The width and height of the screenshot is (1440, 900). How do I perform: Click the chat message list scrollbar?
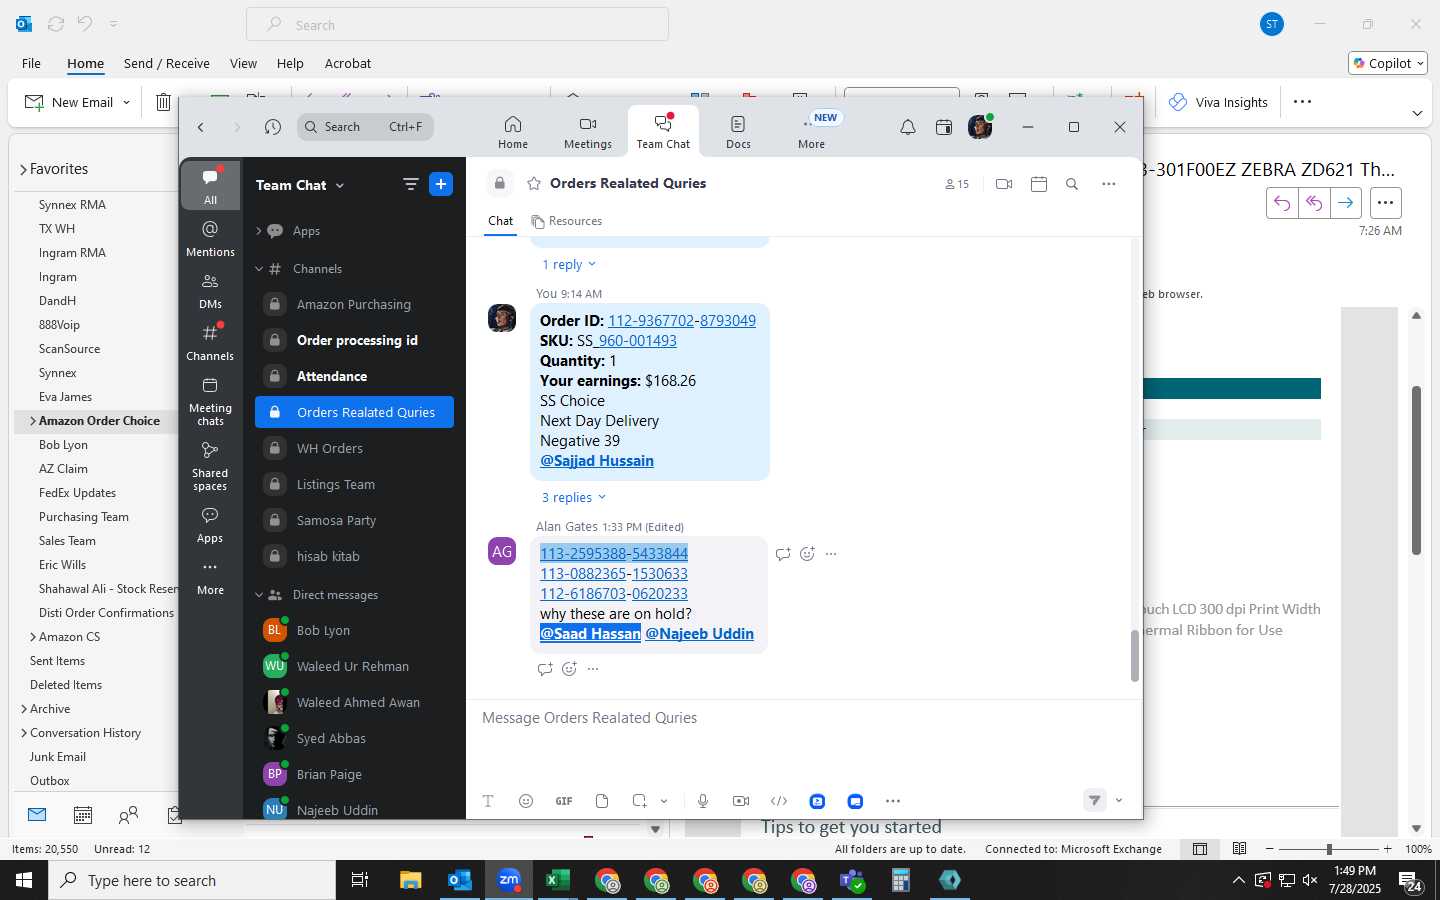[1134, 656]
